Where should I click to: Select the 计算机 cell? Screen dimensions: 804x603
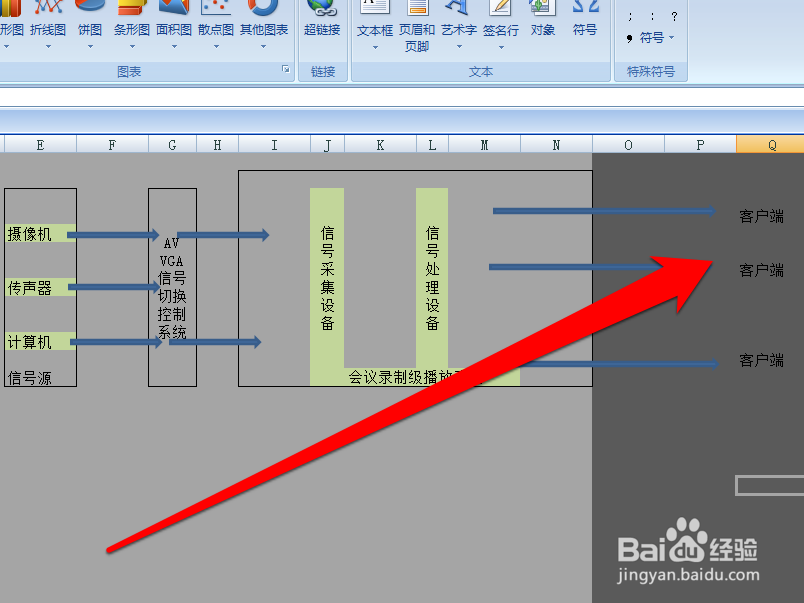click(41, 341)
